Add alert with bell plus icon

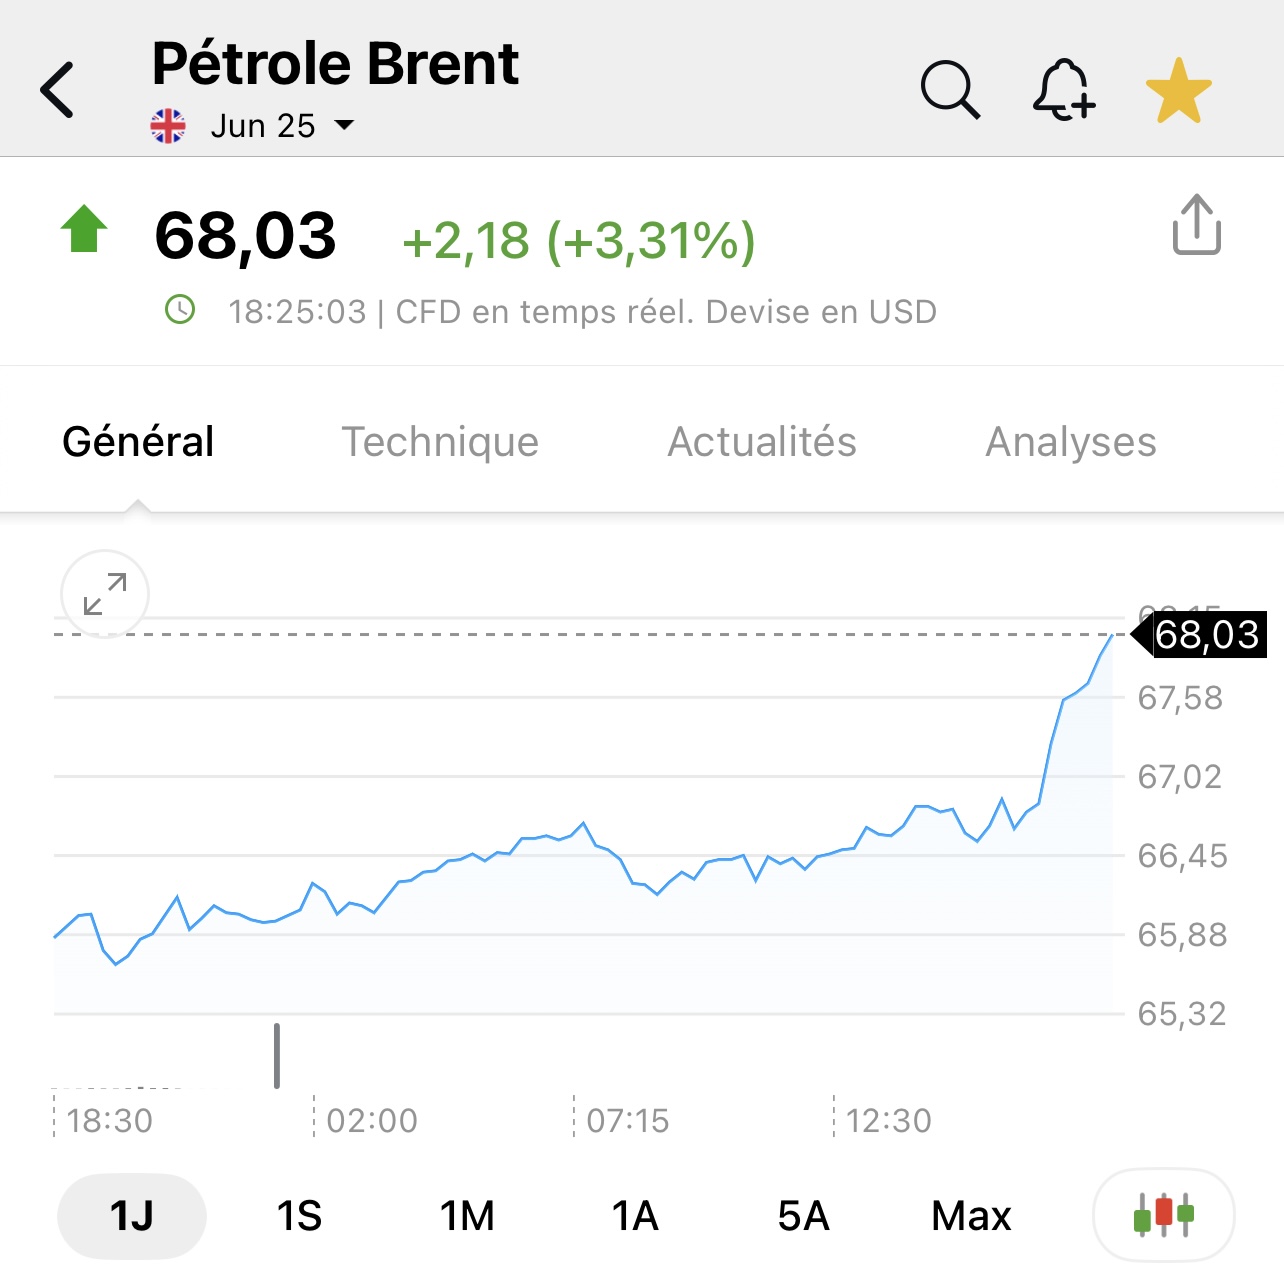tap(1064, 90)
